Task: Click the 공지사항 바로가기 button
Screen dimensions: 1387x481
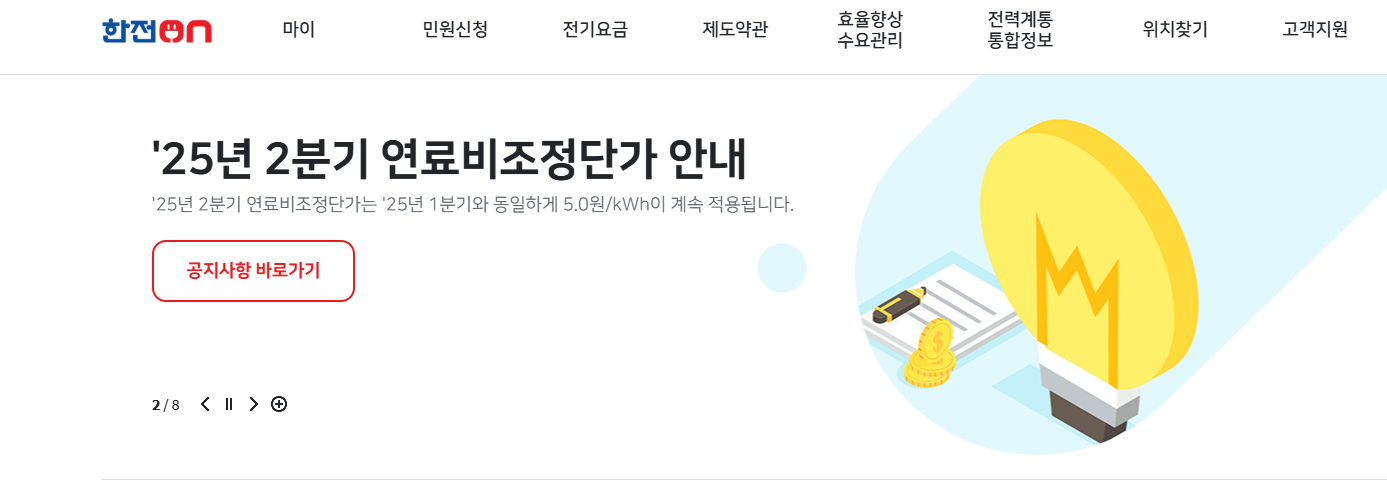Action: click(x=253, y=271)
